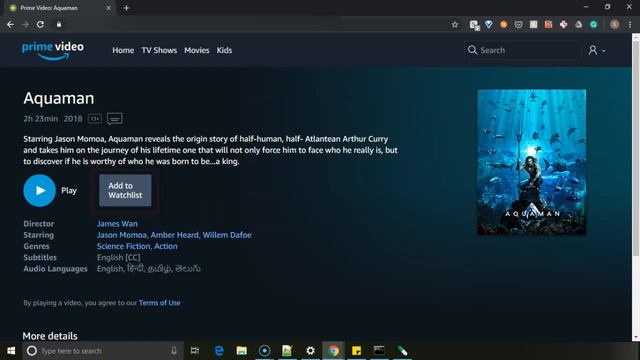Viewport: 640px width, 360px height.
Task: Click the Aquaman title text
Action: point(59,98)
